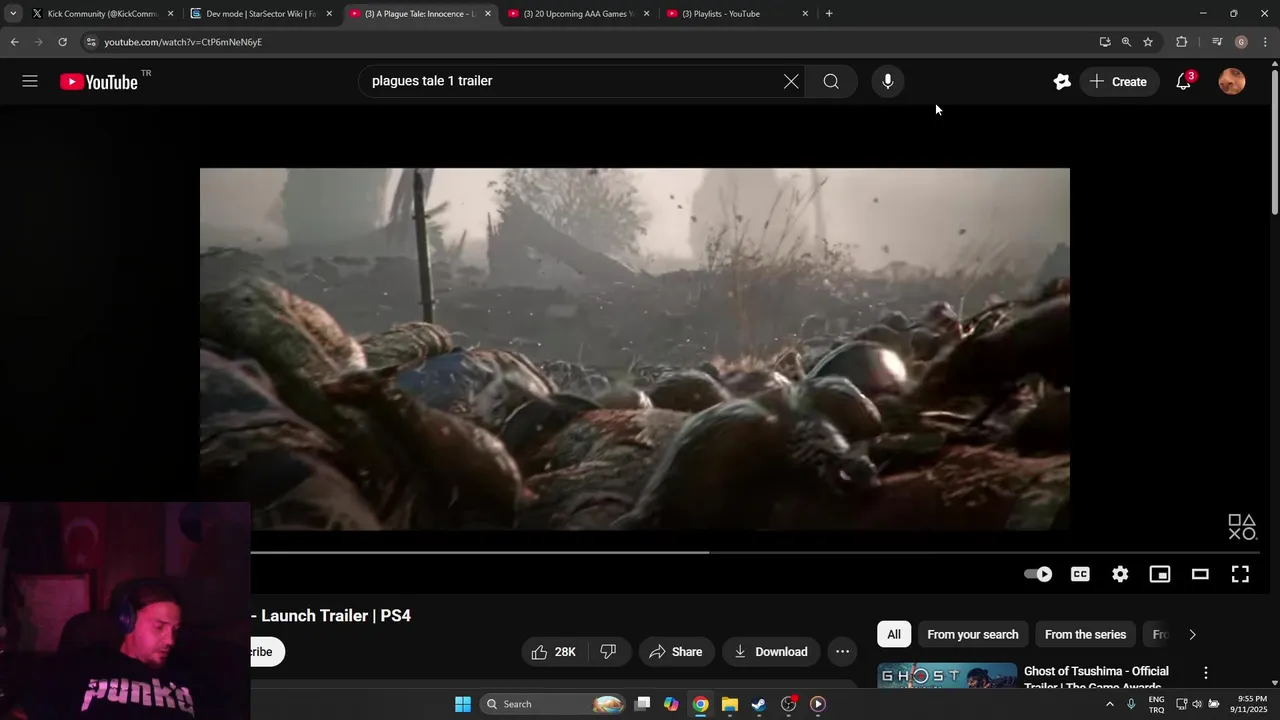Open Copilot from the taskbar
This screenshot has height=720, width=1280.
[x=671, y=704]
